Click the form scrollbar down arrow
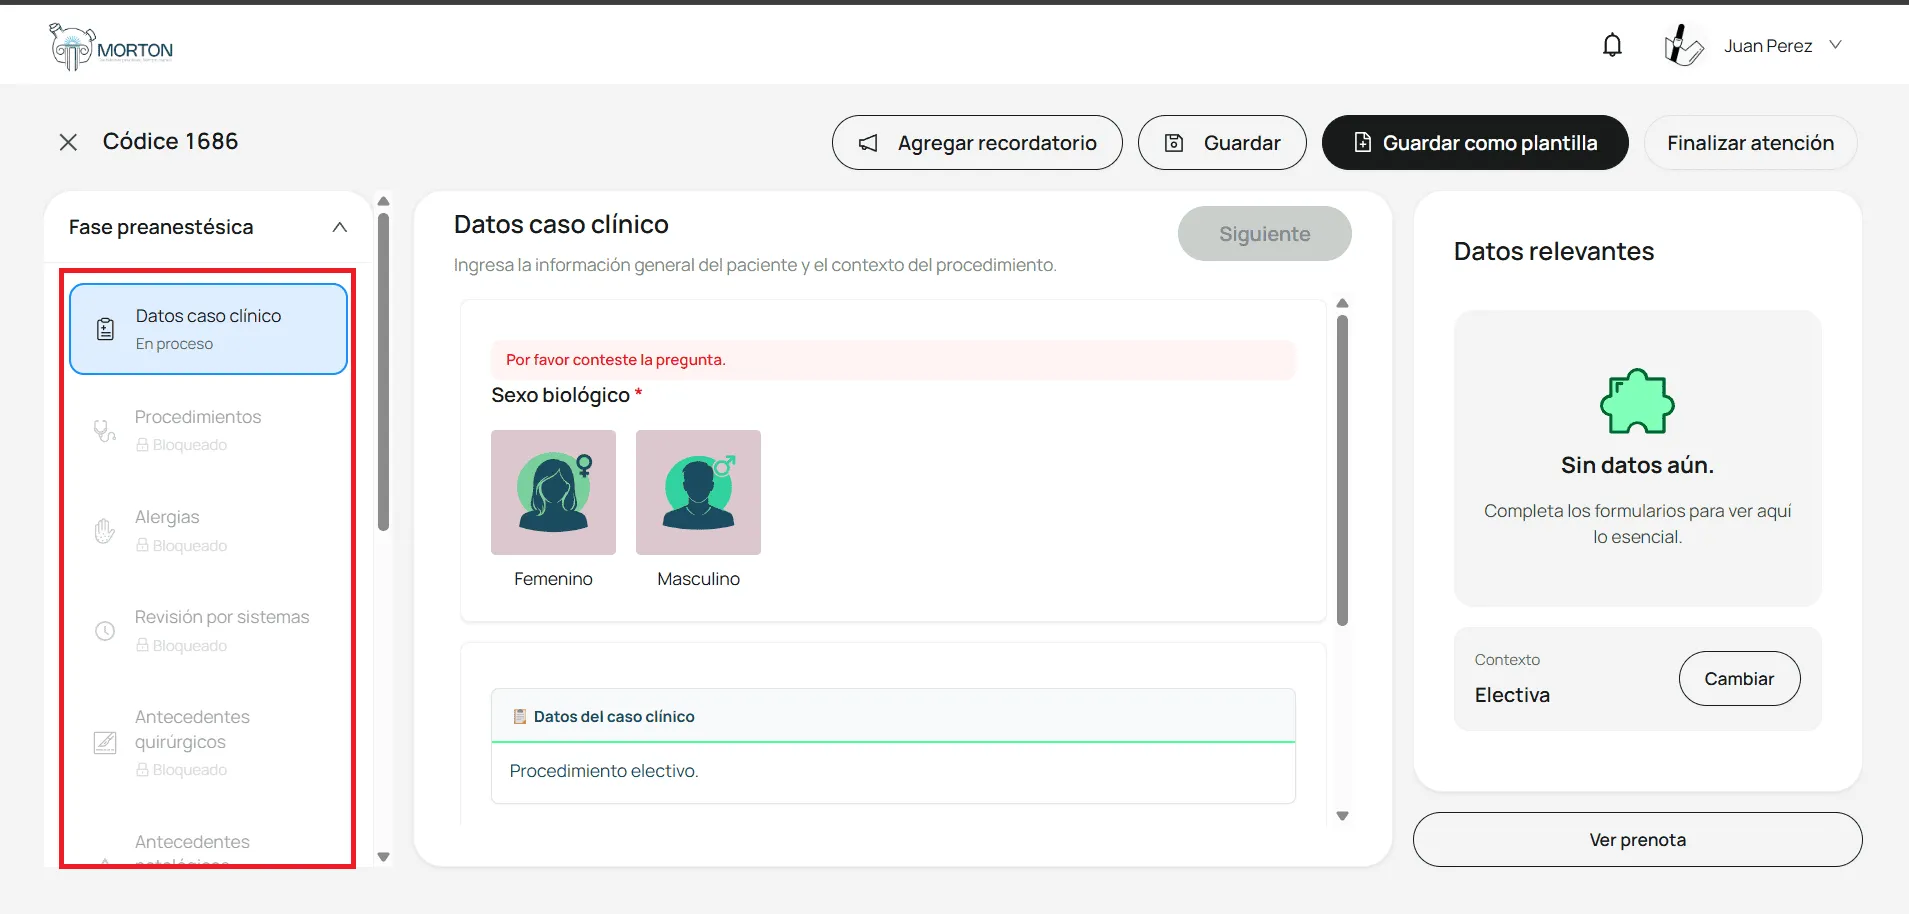Viewport: 1909px width, 914px height. pyautogui.click(x=1342, y=816)
